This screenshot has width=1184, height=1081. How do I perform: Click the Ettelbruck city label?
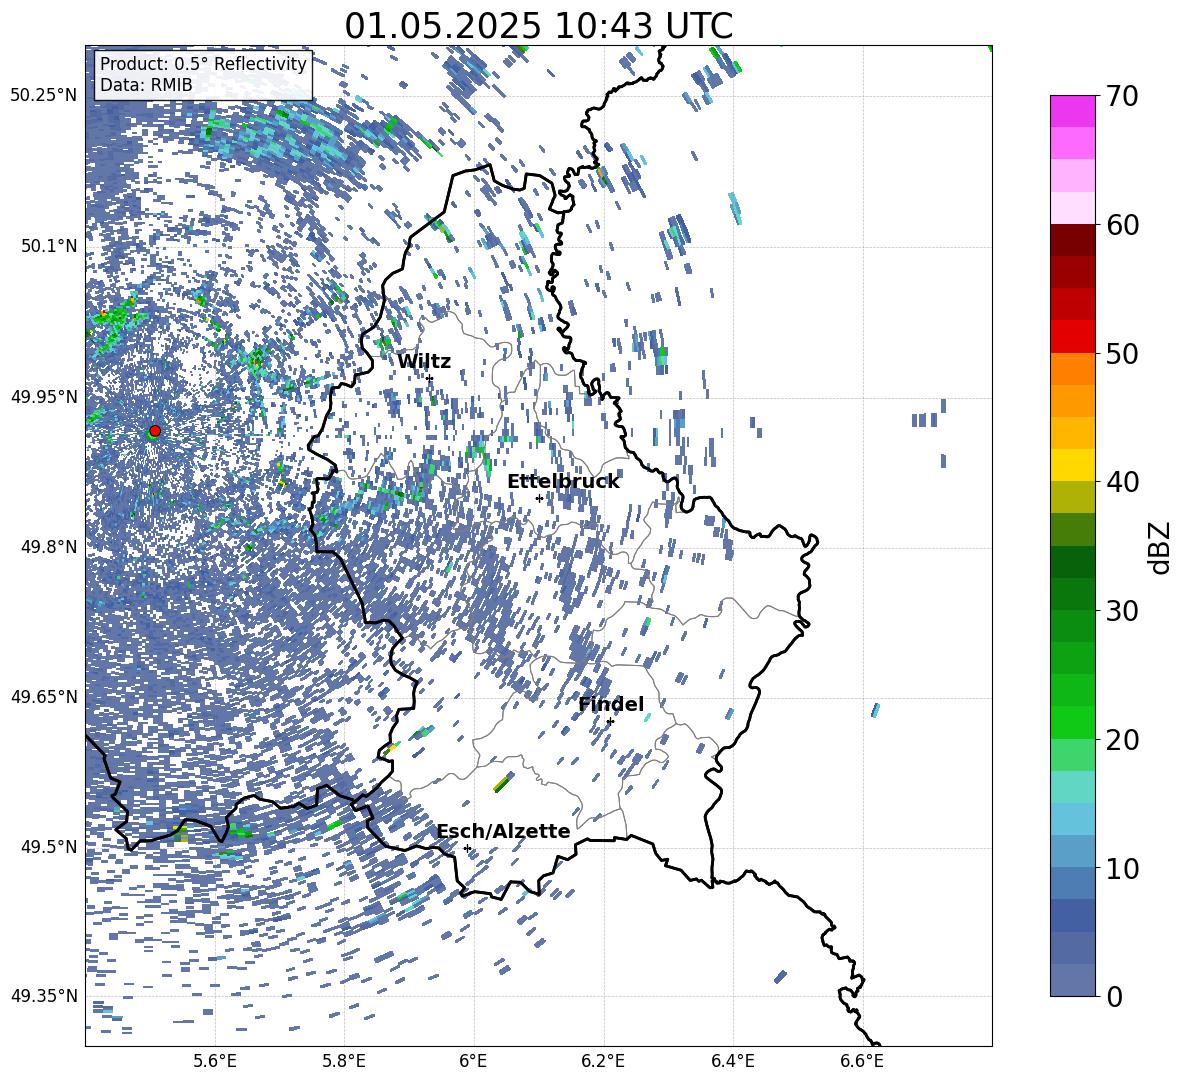click(x=563, y=482)
